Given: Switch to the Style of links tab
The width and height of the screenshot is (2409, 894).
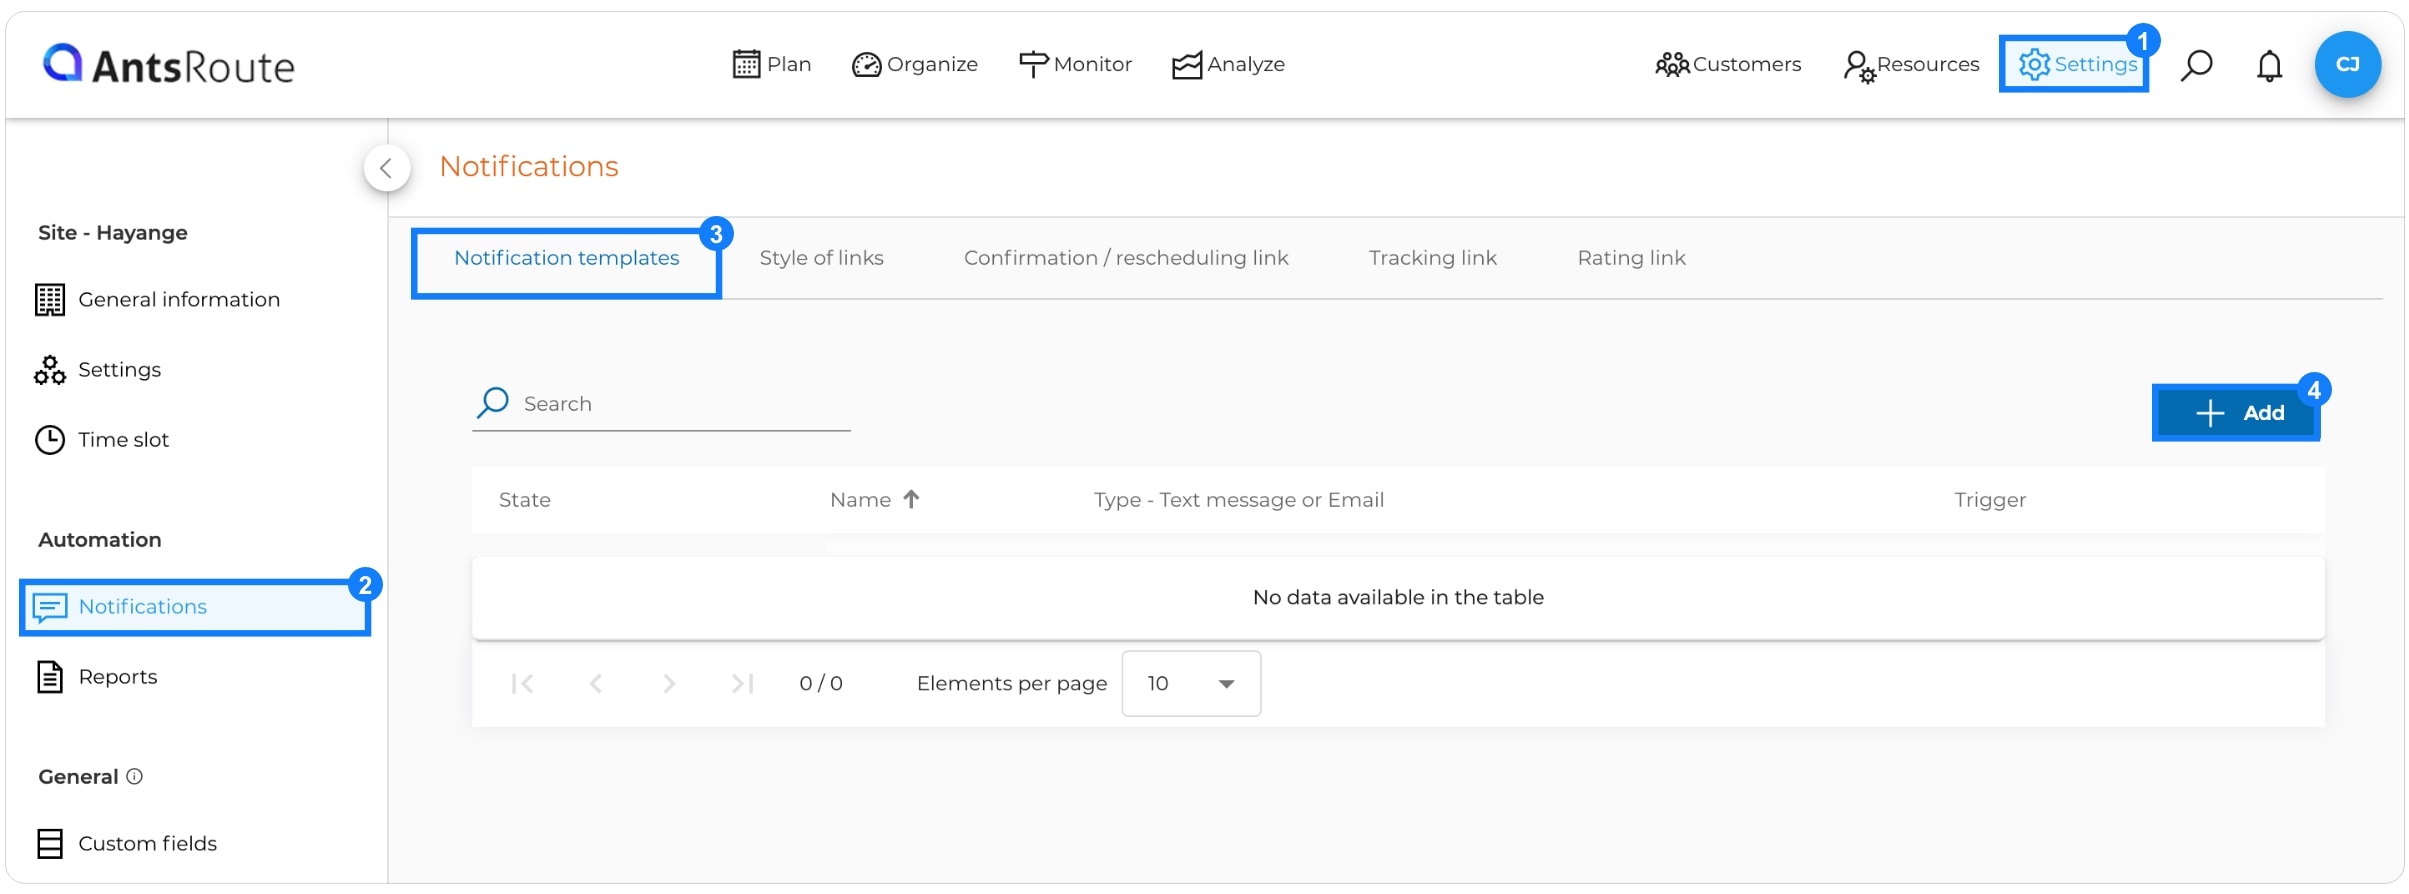Looking at the screenshot, I should pos(821,258).
